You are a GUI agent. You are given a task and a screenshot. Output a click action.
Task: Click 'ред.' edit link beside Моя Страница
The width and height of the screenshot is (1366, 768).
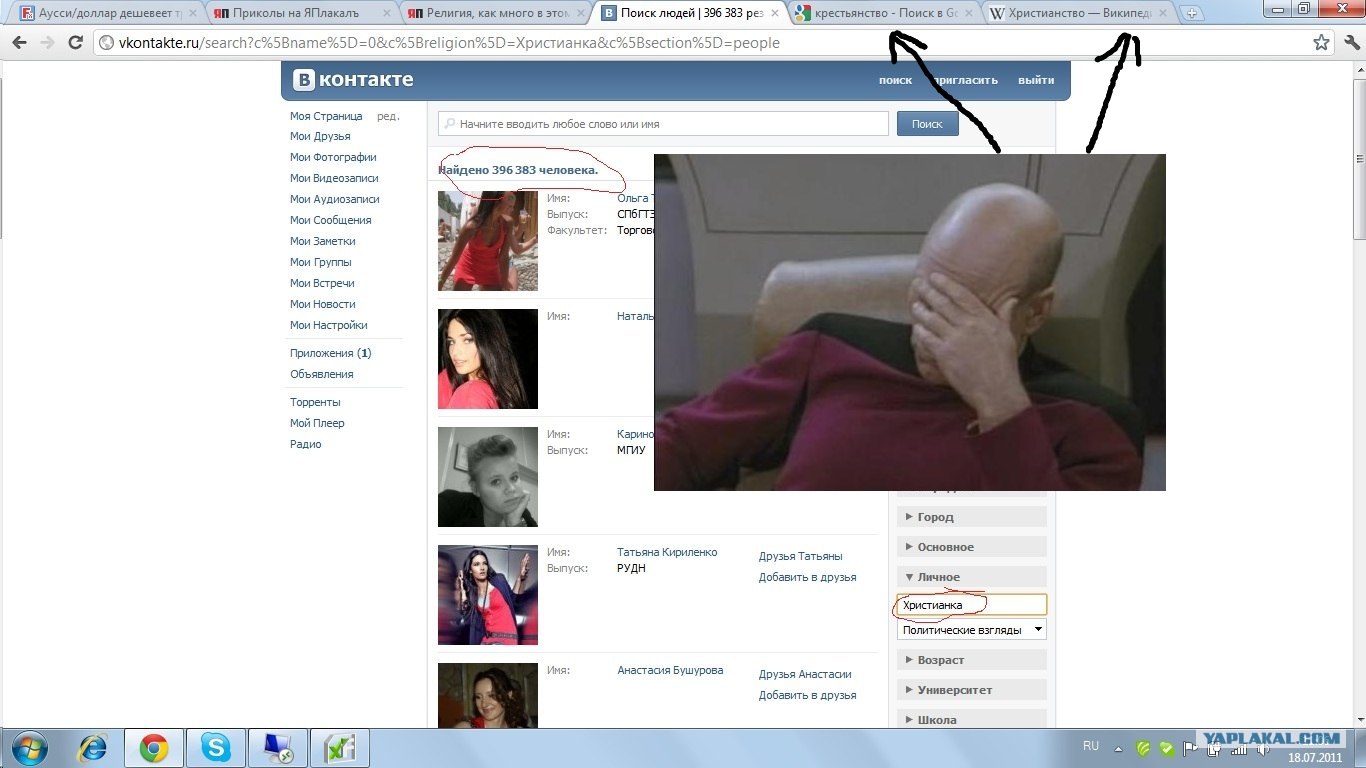click(x=388, y=116)
